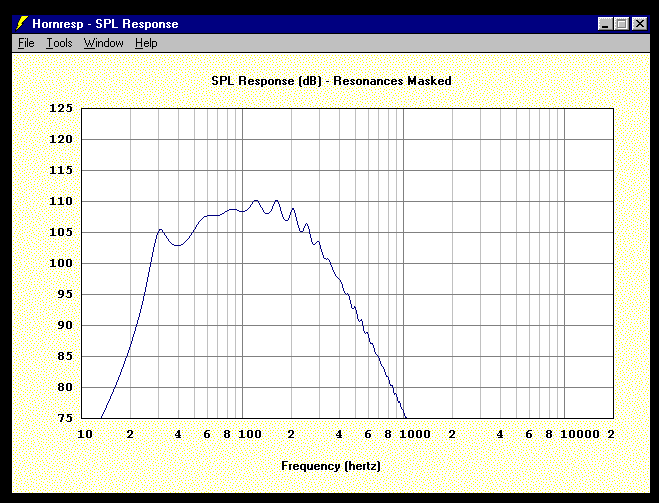Image resolution: width=659 pixels, height=503 pixels.
Task: Open the File menu
Action: click(x=26, y=43)
